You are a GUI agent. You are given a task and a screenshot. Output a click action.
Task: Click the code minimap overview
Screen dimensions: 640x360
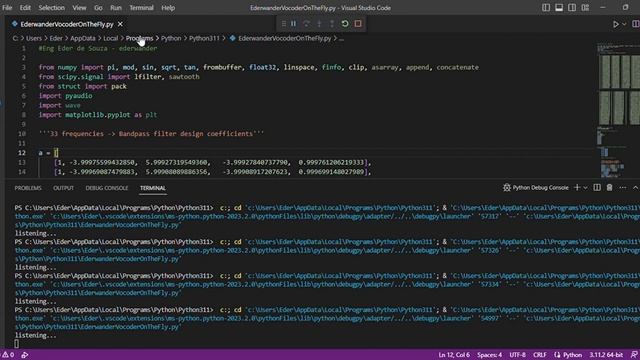tap(618, 110)
